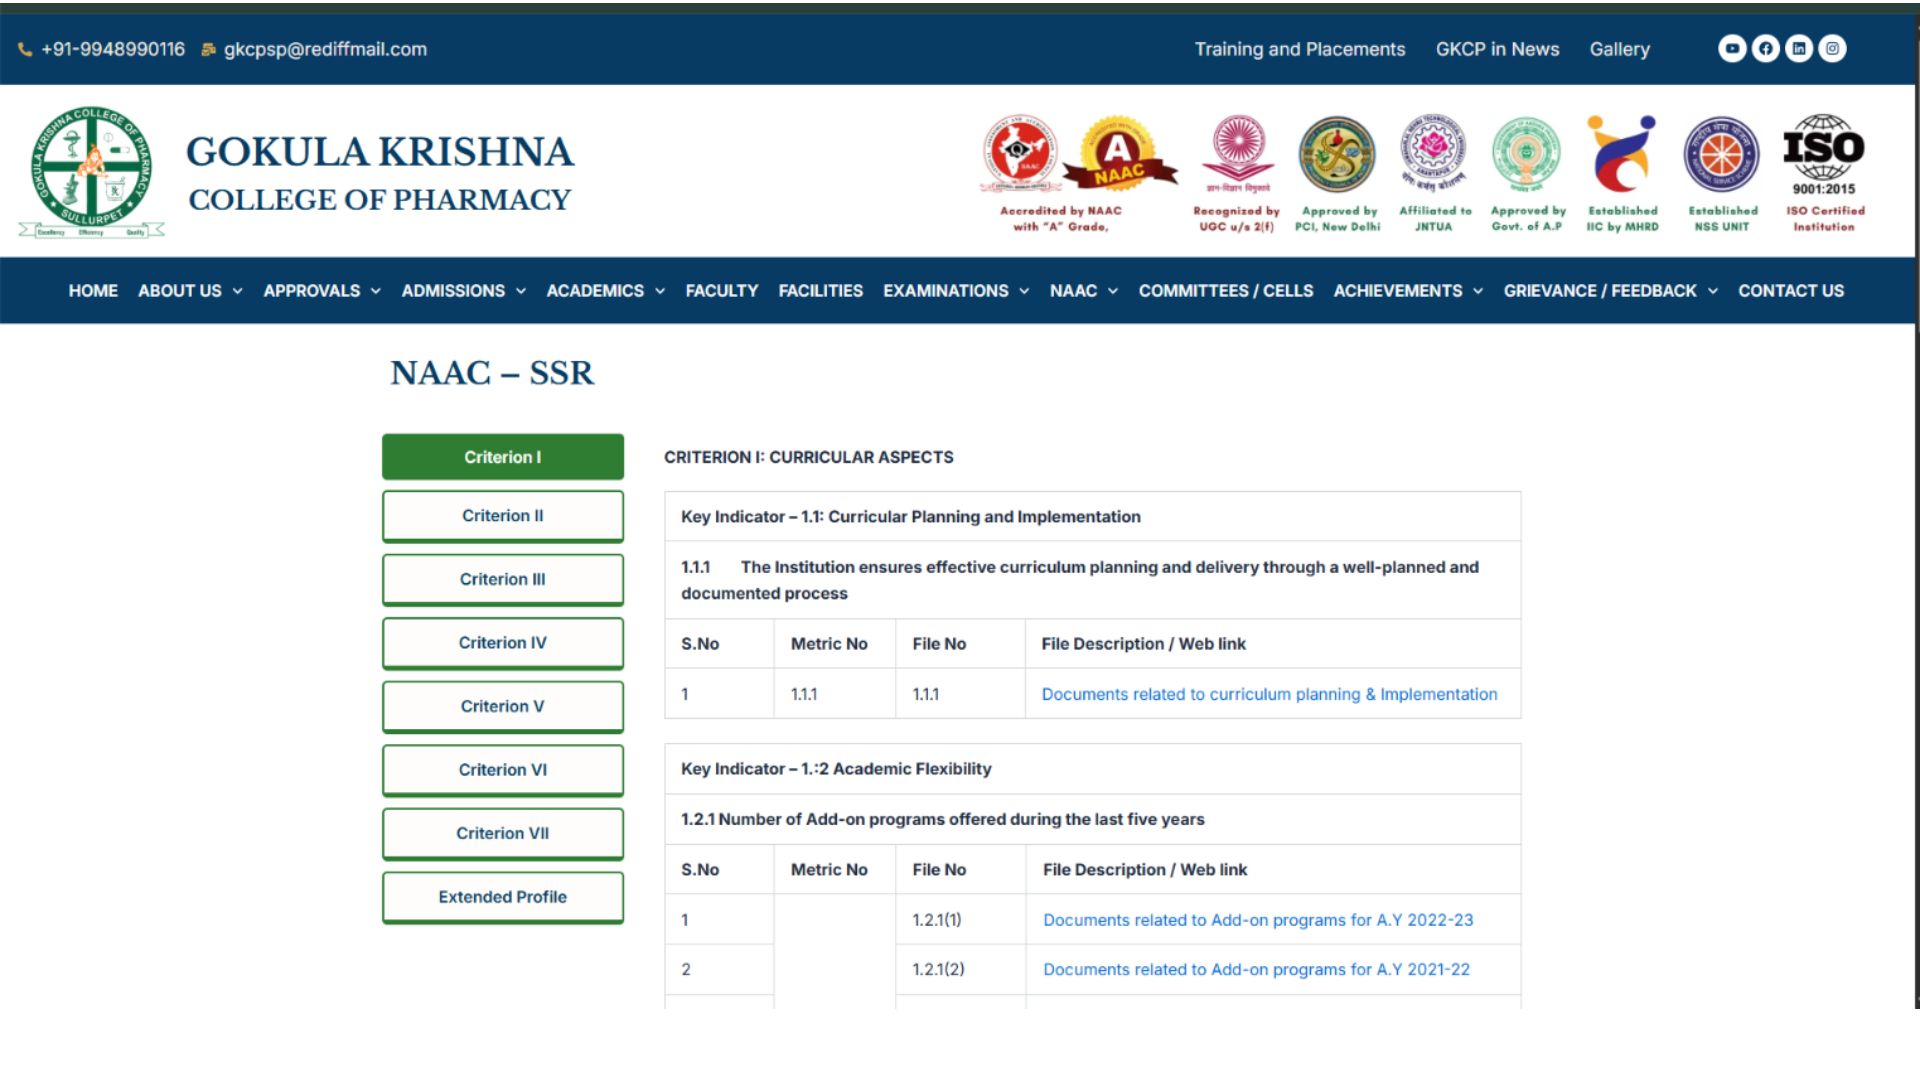Switch to the Criterion III tab

(503, 580)
